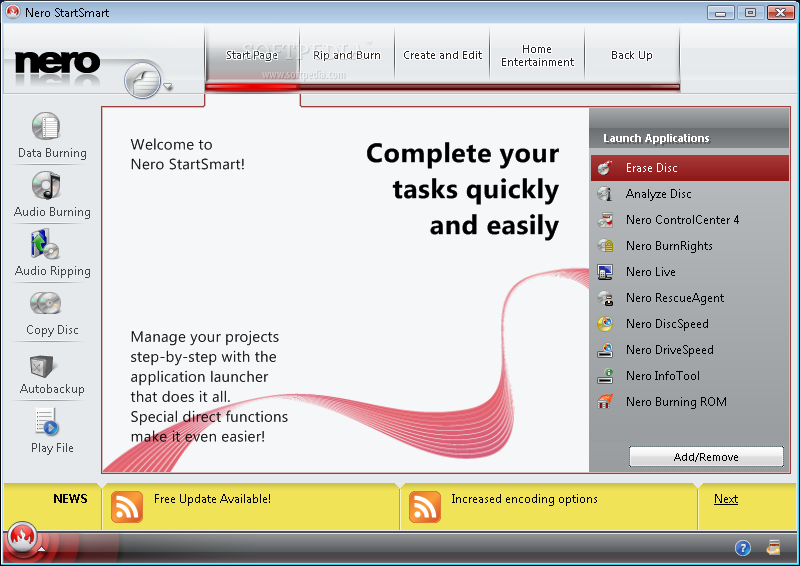Click the blue help question mark icon
The image size is (800, 566).
pyautogui.click(x=743, y=547)
